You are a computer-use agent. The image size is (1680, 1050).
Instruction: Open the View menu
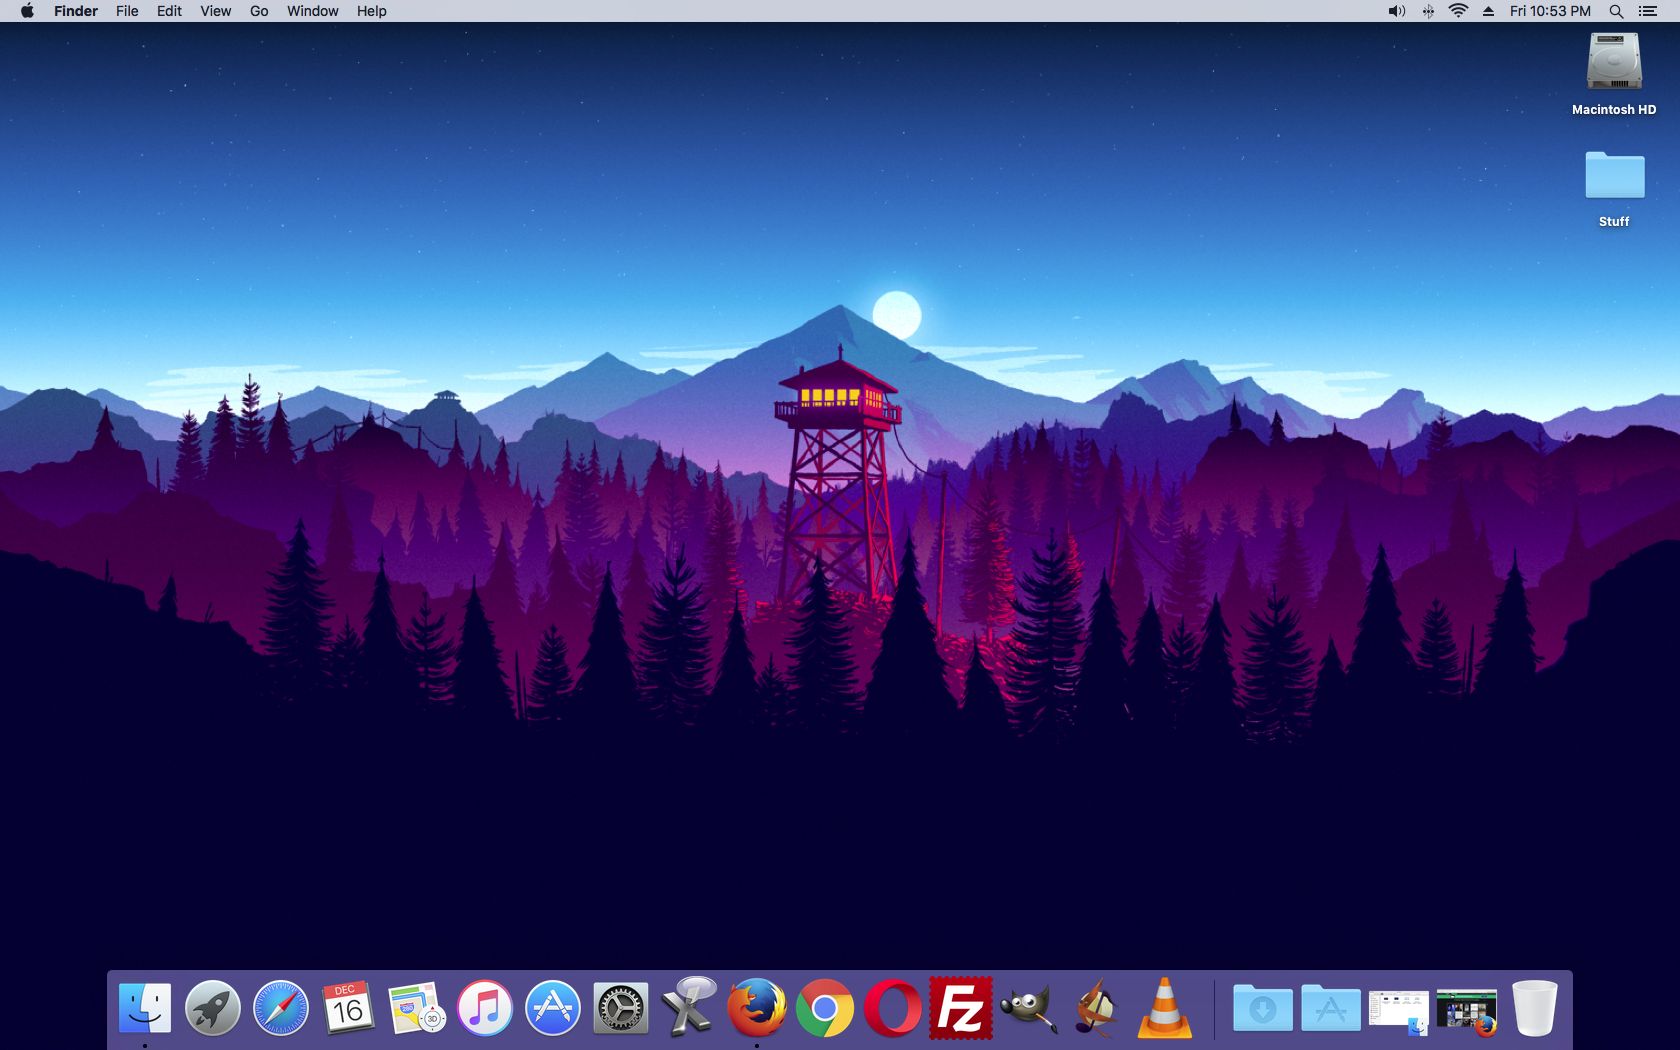tap(215, 11)
